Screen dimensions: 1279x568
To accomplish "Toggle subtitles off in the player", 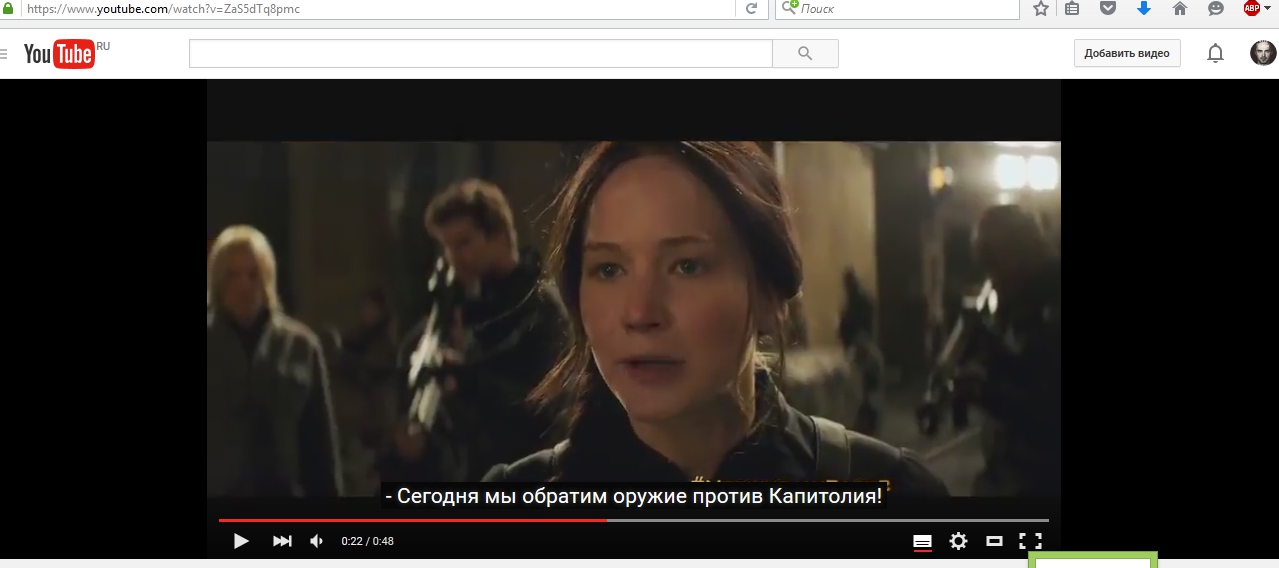I will click(922, 541).
